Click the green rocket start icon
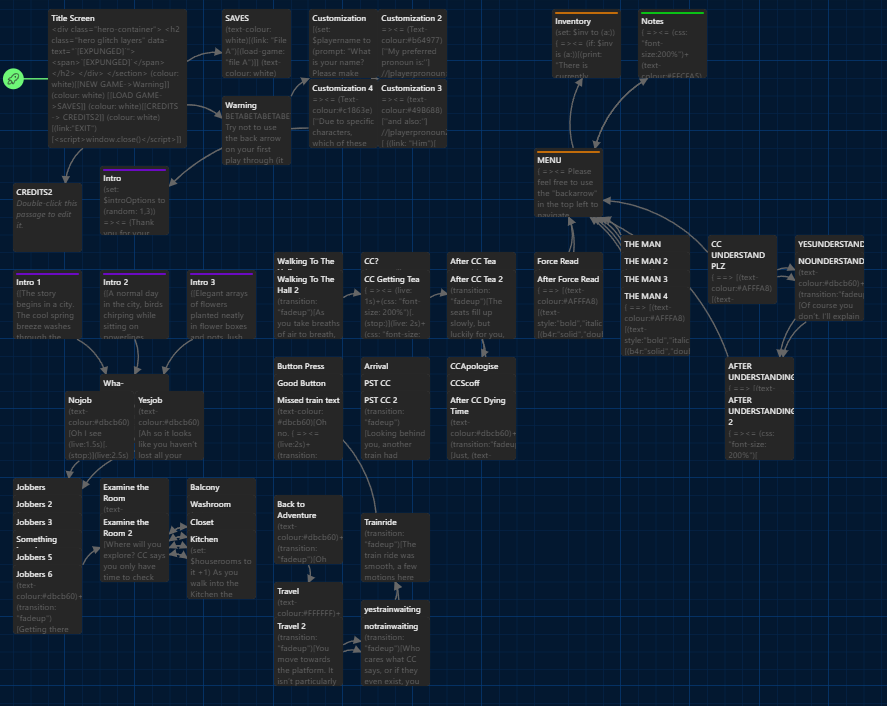This screenshot has height=706, width=887. pos(13,79)
